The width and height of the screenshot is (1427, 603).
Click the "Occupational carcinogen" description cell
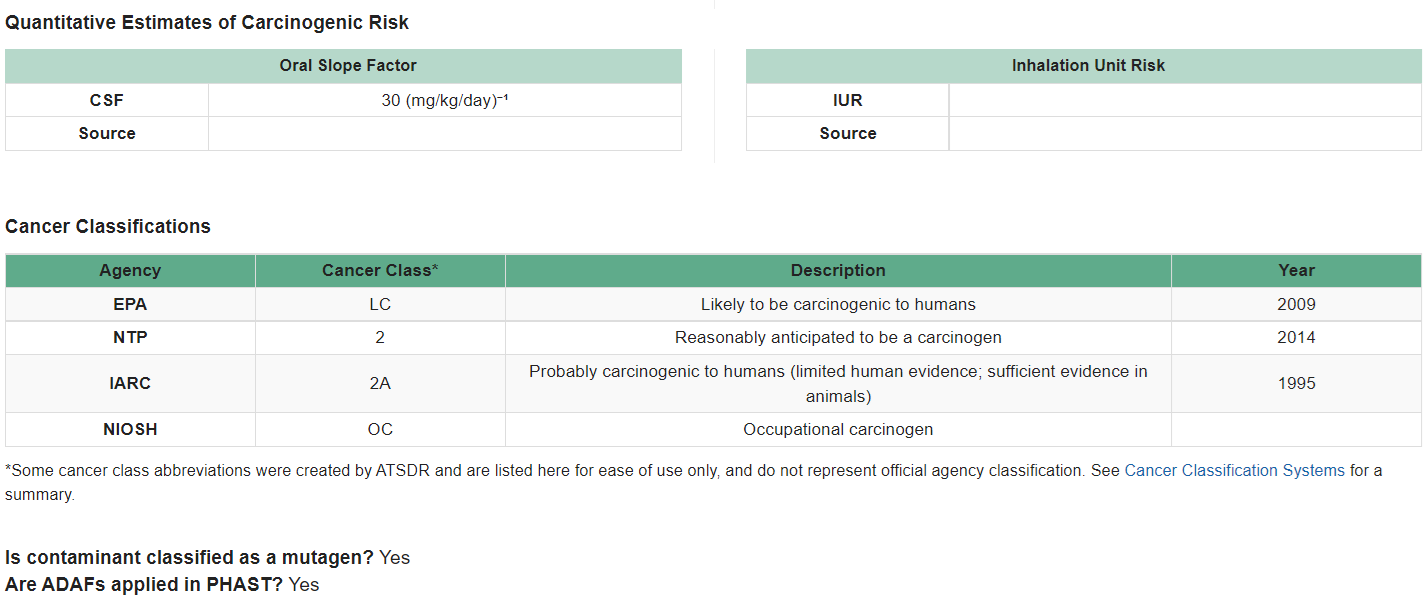click(838, 429)
